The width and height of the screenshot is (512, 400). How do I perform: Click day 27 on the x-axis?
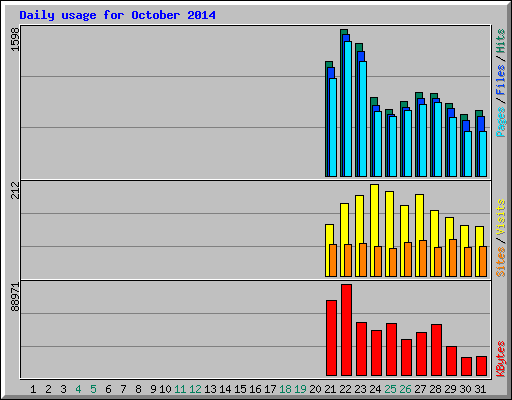click(x=420, y=389)
